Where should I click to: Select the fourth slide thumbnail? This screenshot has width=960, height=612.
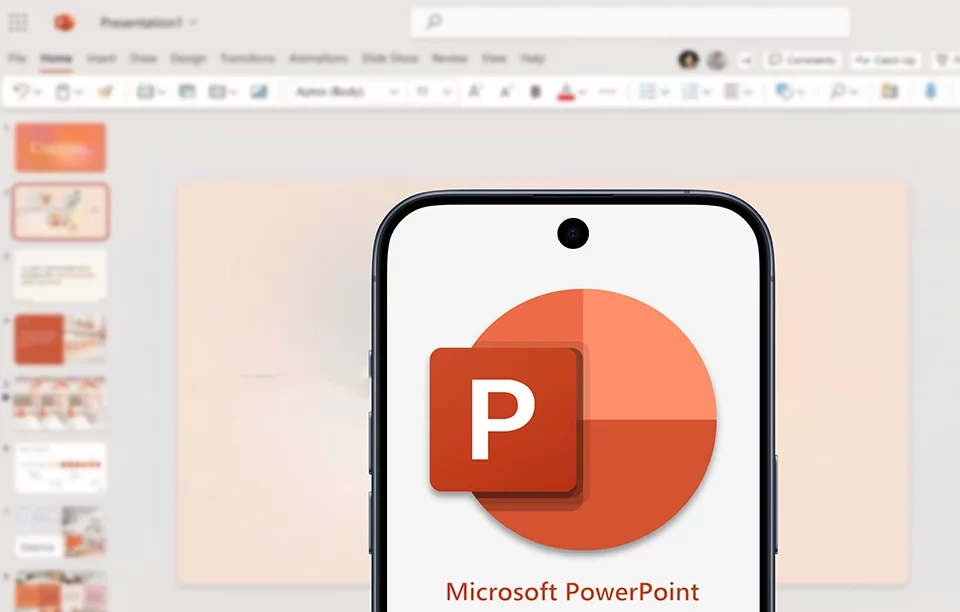coord(61,339)
